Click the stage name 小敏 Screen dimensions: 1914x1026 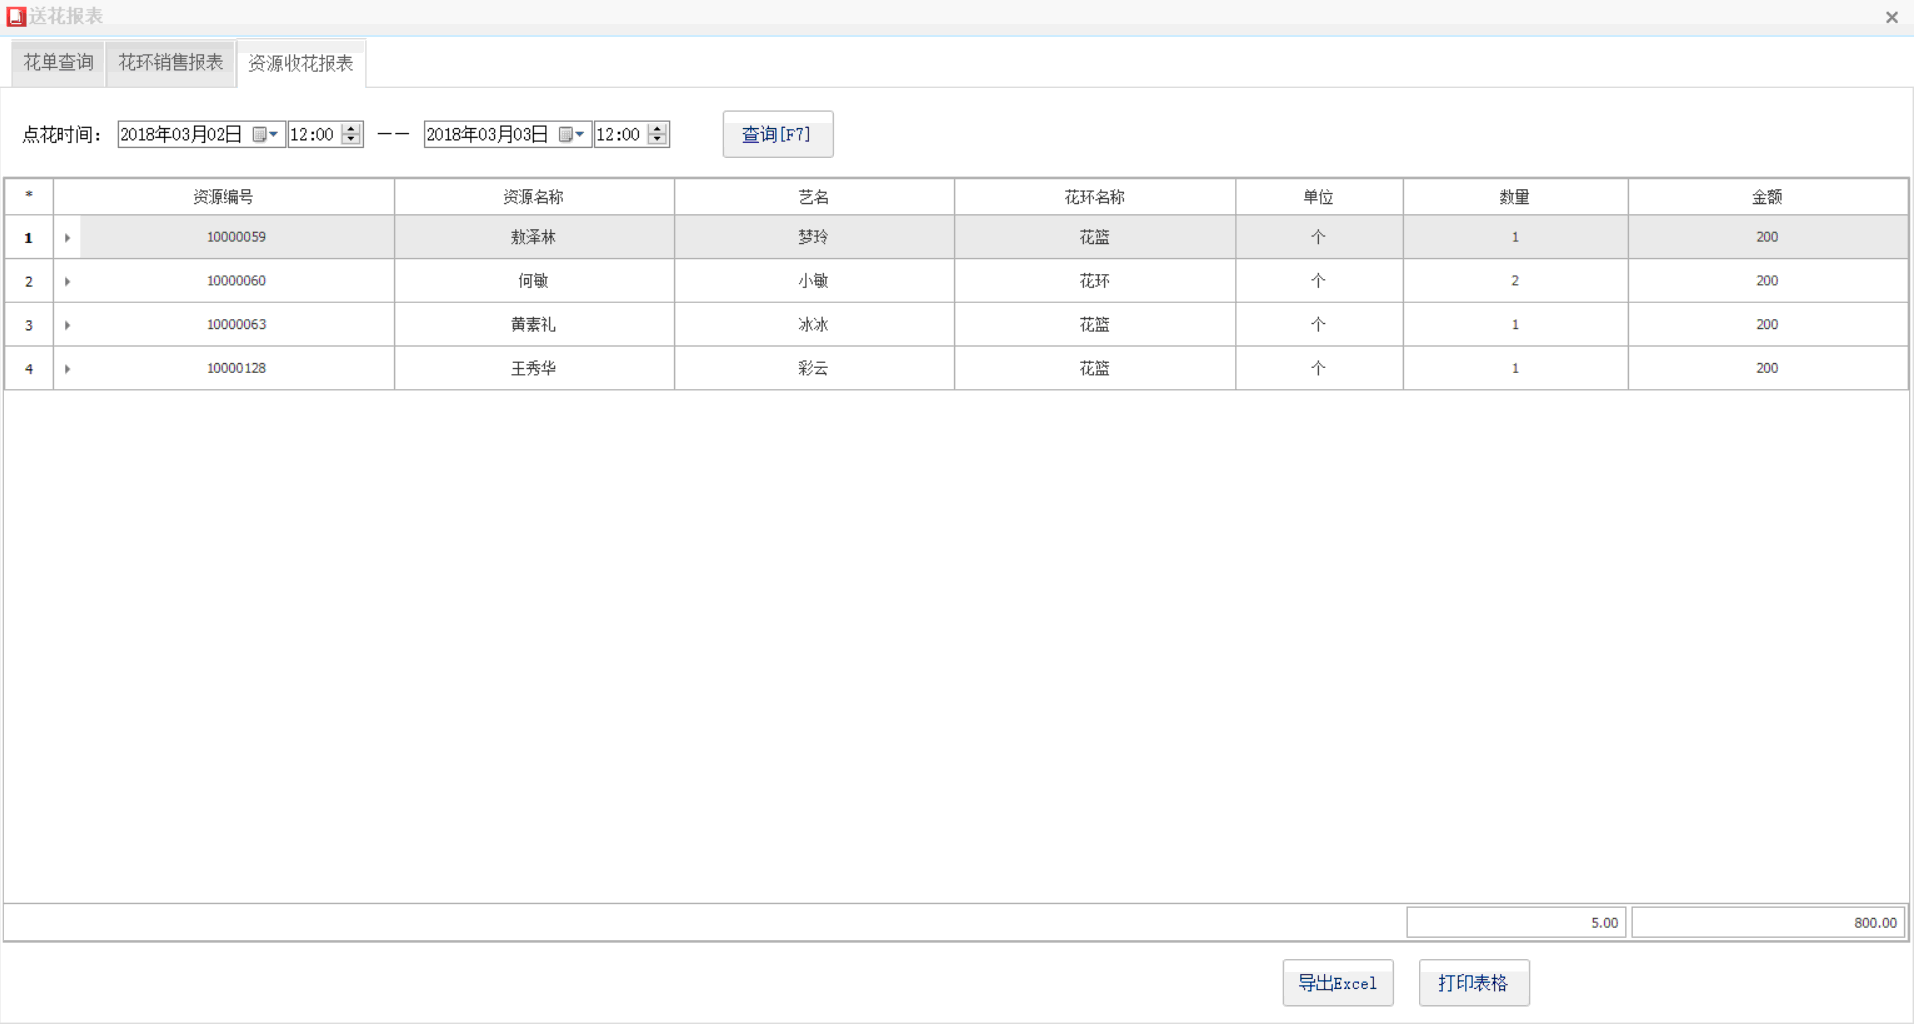coord(814,281)
